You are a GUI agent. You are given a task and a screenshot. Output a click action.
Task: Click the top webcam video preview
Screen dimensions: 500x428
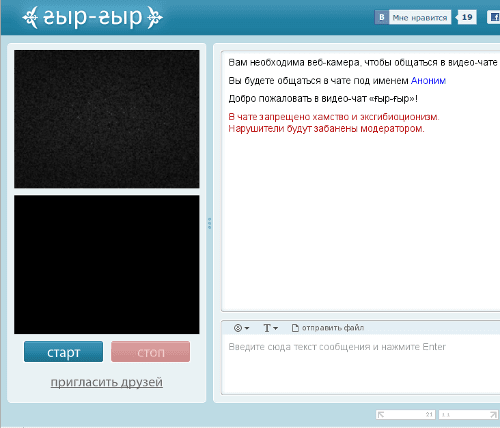(107, 119)
